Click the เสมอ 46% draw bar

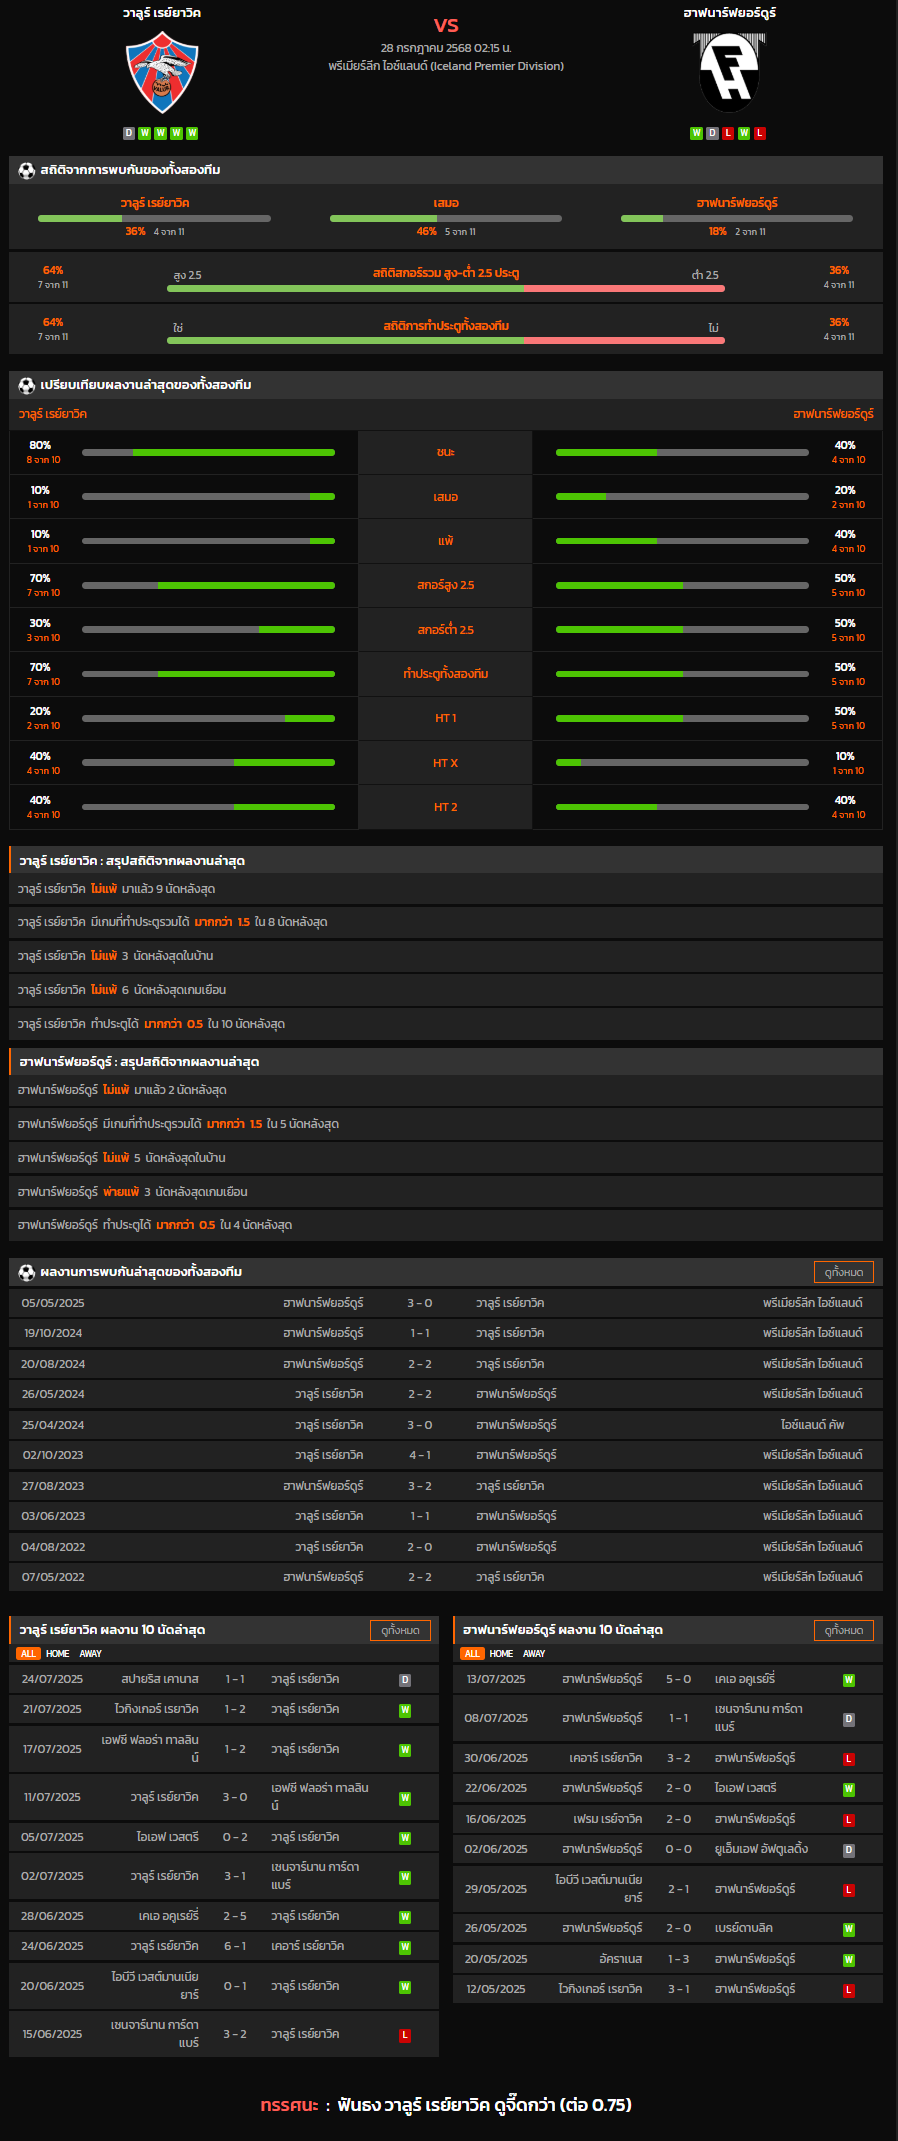[446, 218]
